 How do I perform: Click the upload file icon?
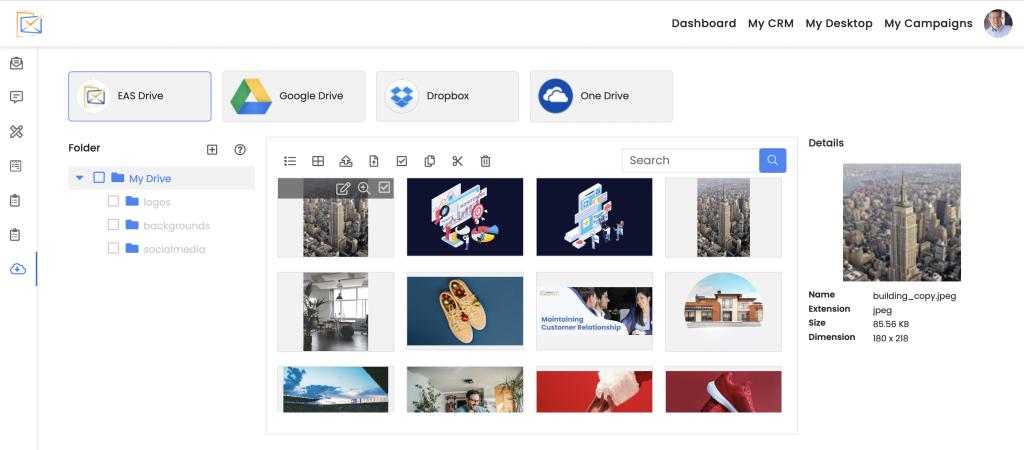pyautogui.click(x=346, y=161)
